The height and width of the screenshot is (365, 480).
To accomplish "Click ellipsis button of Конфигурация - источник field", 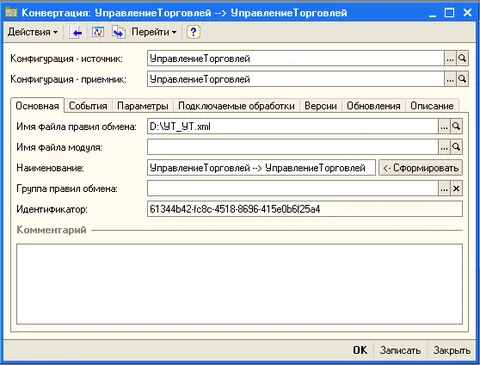I will (x=450, y=59).
